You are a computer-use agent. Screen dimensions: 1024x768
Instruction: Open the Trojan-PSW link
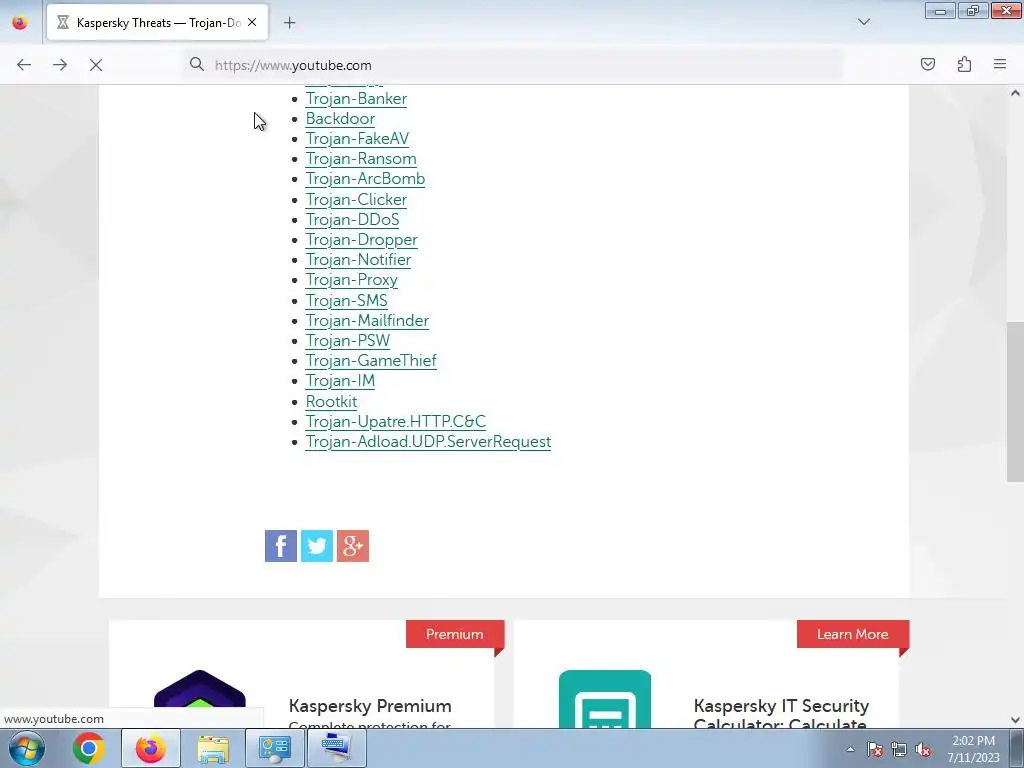(347, 341)
